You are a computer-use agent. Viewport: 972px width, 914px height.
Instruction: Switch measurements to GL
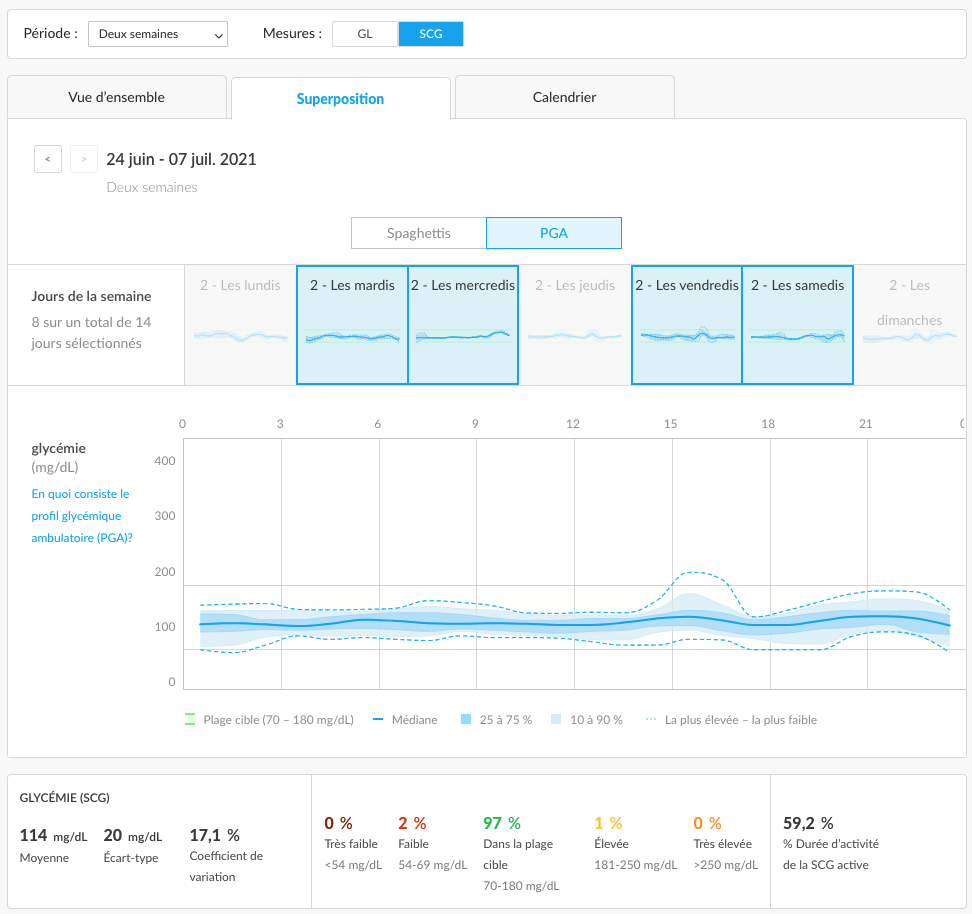pyautogui.click(x=365, y=34)
